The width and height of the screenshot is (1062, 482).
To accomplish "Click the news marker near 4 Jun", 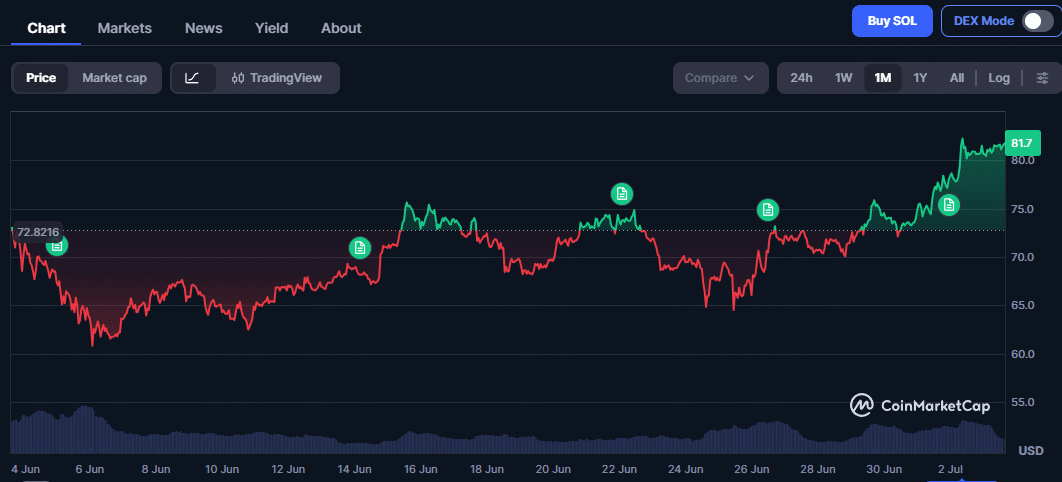I will pos(57,244).
